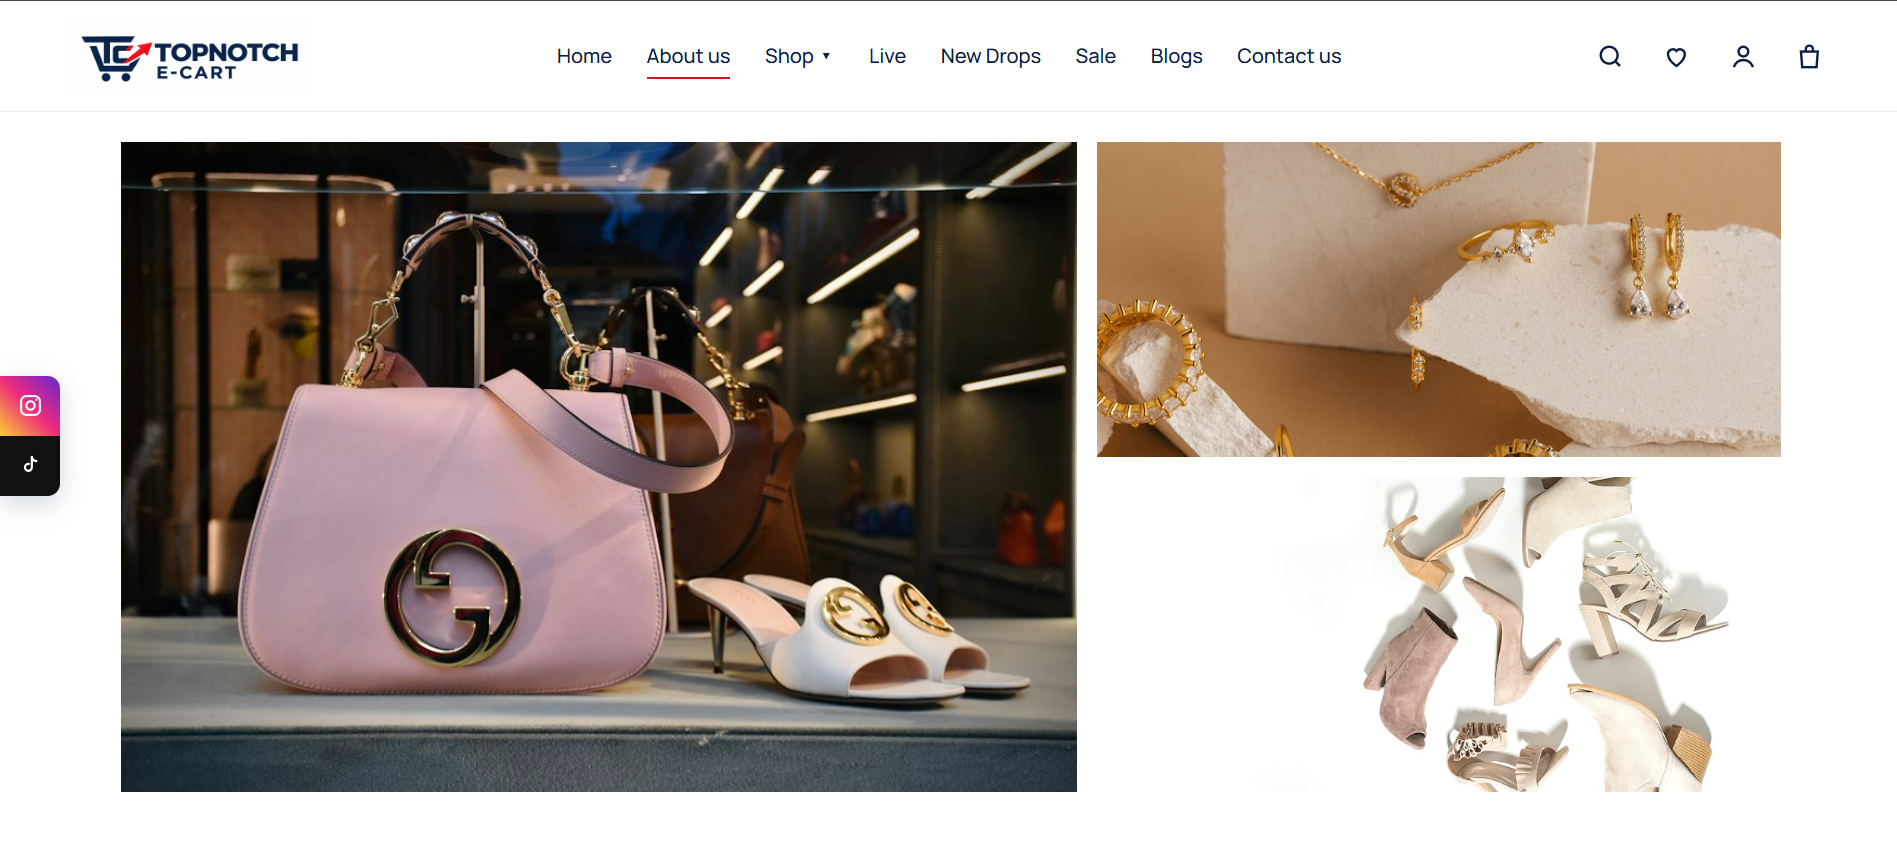Viewport: 1897px width, 867px height.
Task: Open the TikTok social link
Action: coord(30,465)
